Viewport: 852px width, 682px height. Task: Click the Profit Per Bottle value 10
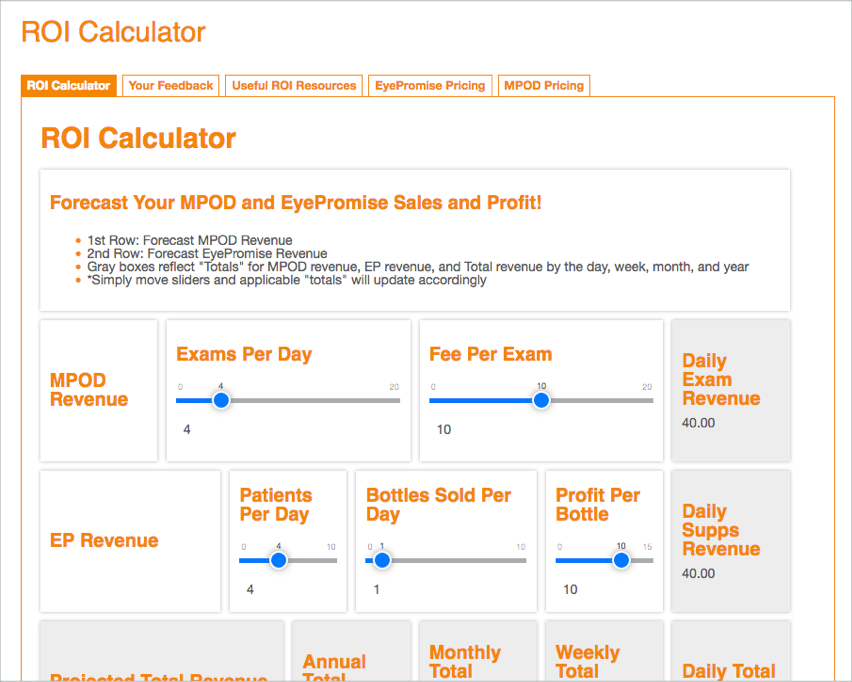[570, 589]
